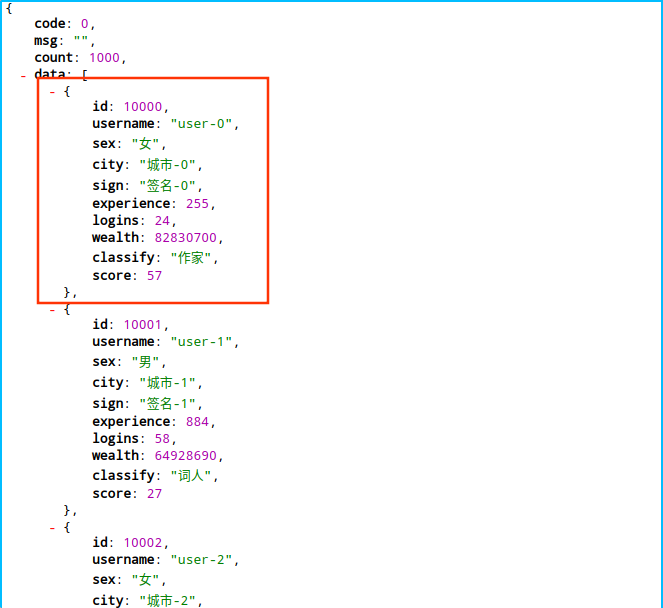
Task: Click the msg key
Action: point(46,41)
